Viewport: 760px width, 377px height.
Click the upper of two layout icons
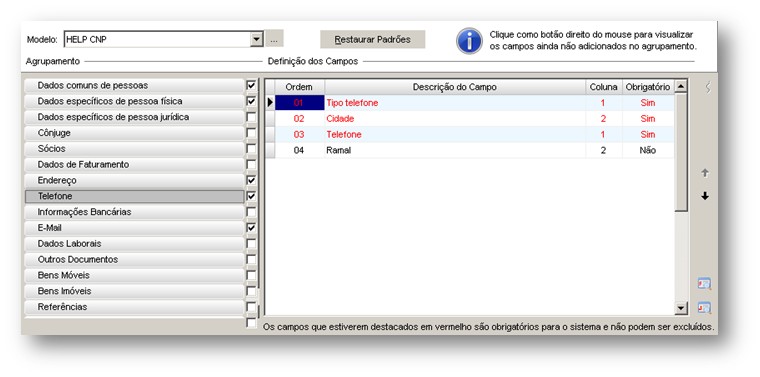704,283
